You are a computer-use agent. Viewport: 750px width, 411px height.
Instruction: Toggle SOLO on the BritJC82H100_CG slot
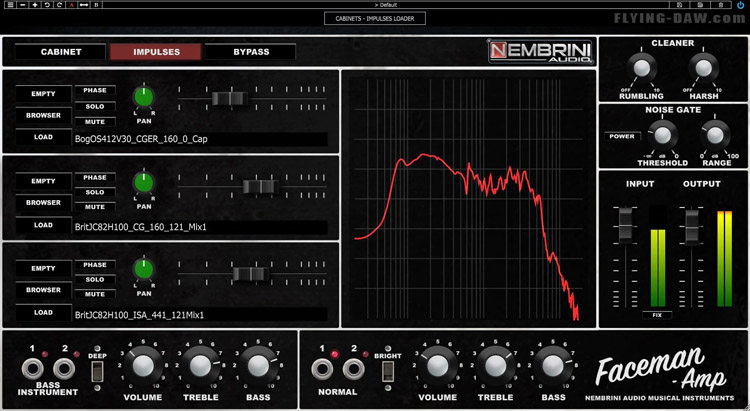[95, 192]
